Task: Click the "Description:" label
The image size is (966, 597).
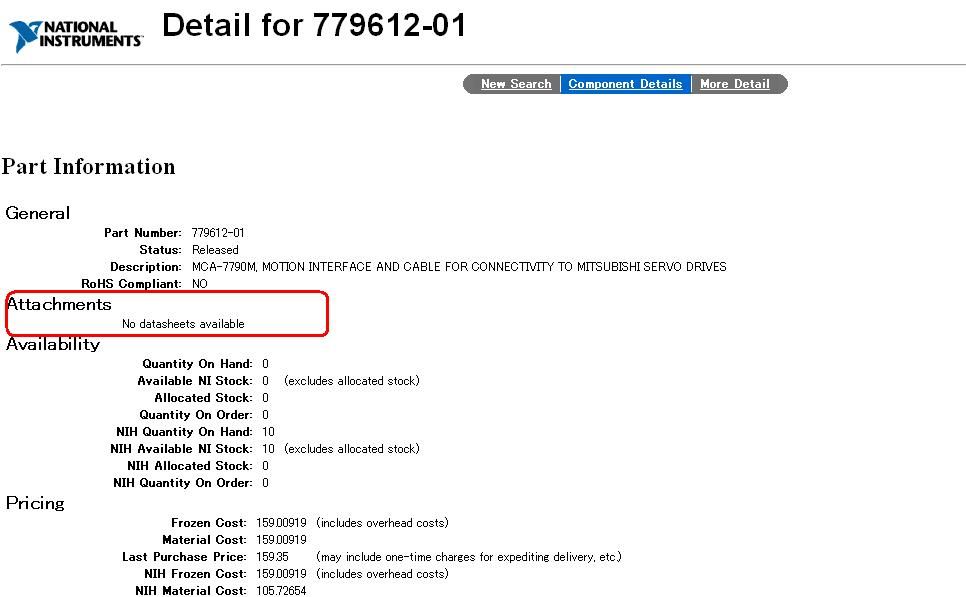Action: (146, 267)
